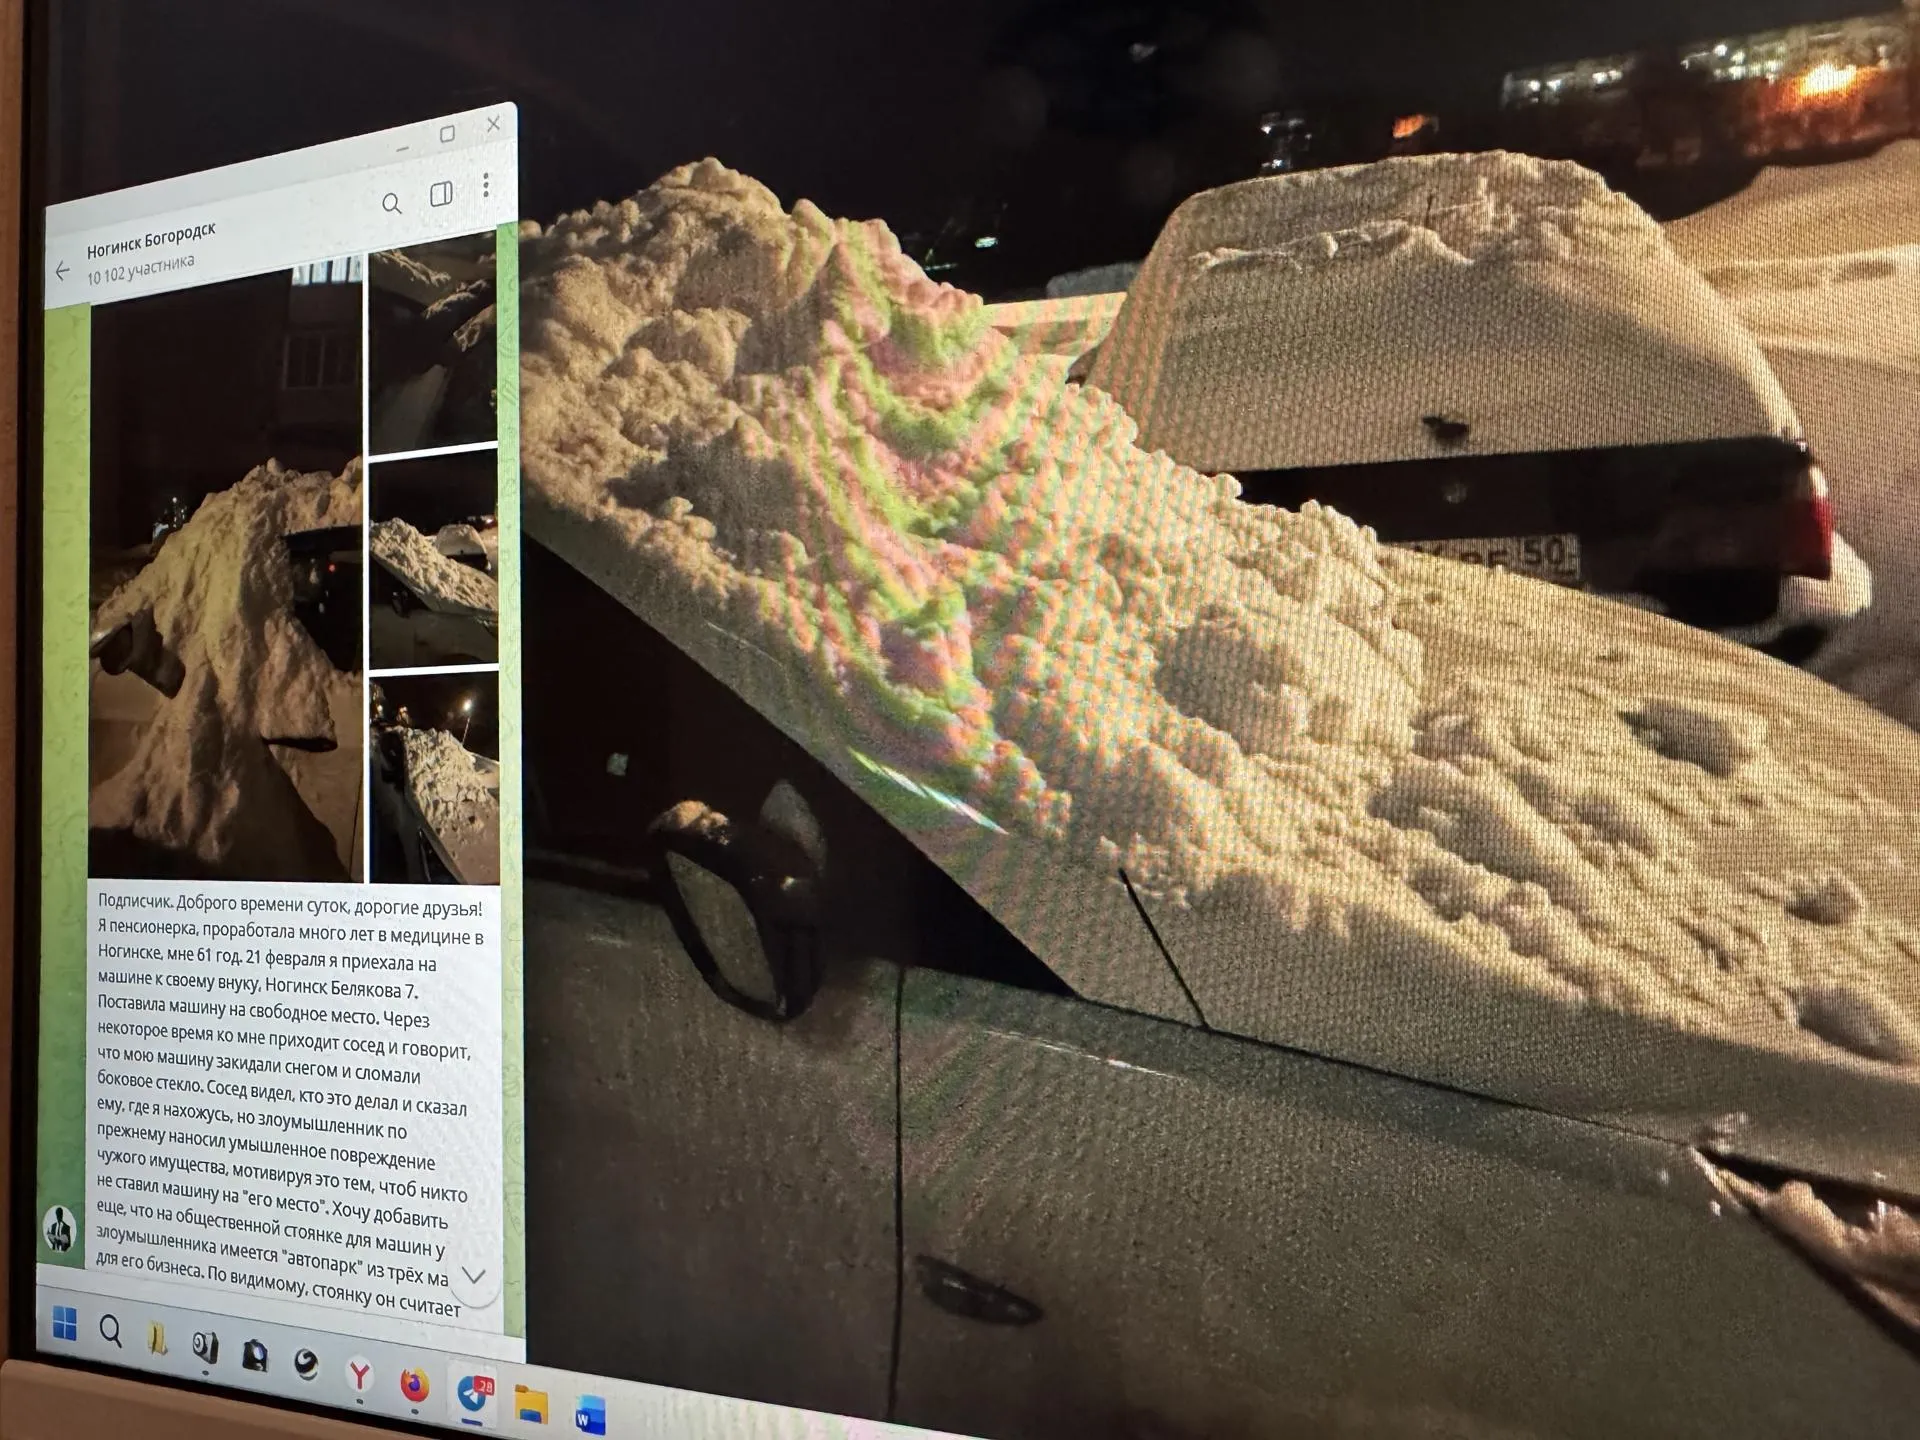
Task: Open Telegram taskbar icon with 28 badge
Action: [x=472, y=1394]
